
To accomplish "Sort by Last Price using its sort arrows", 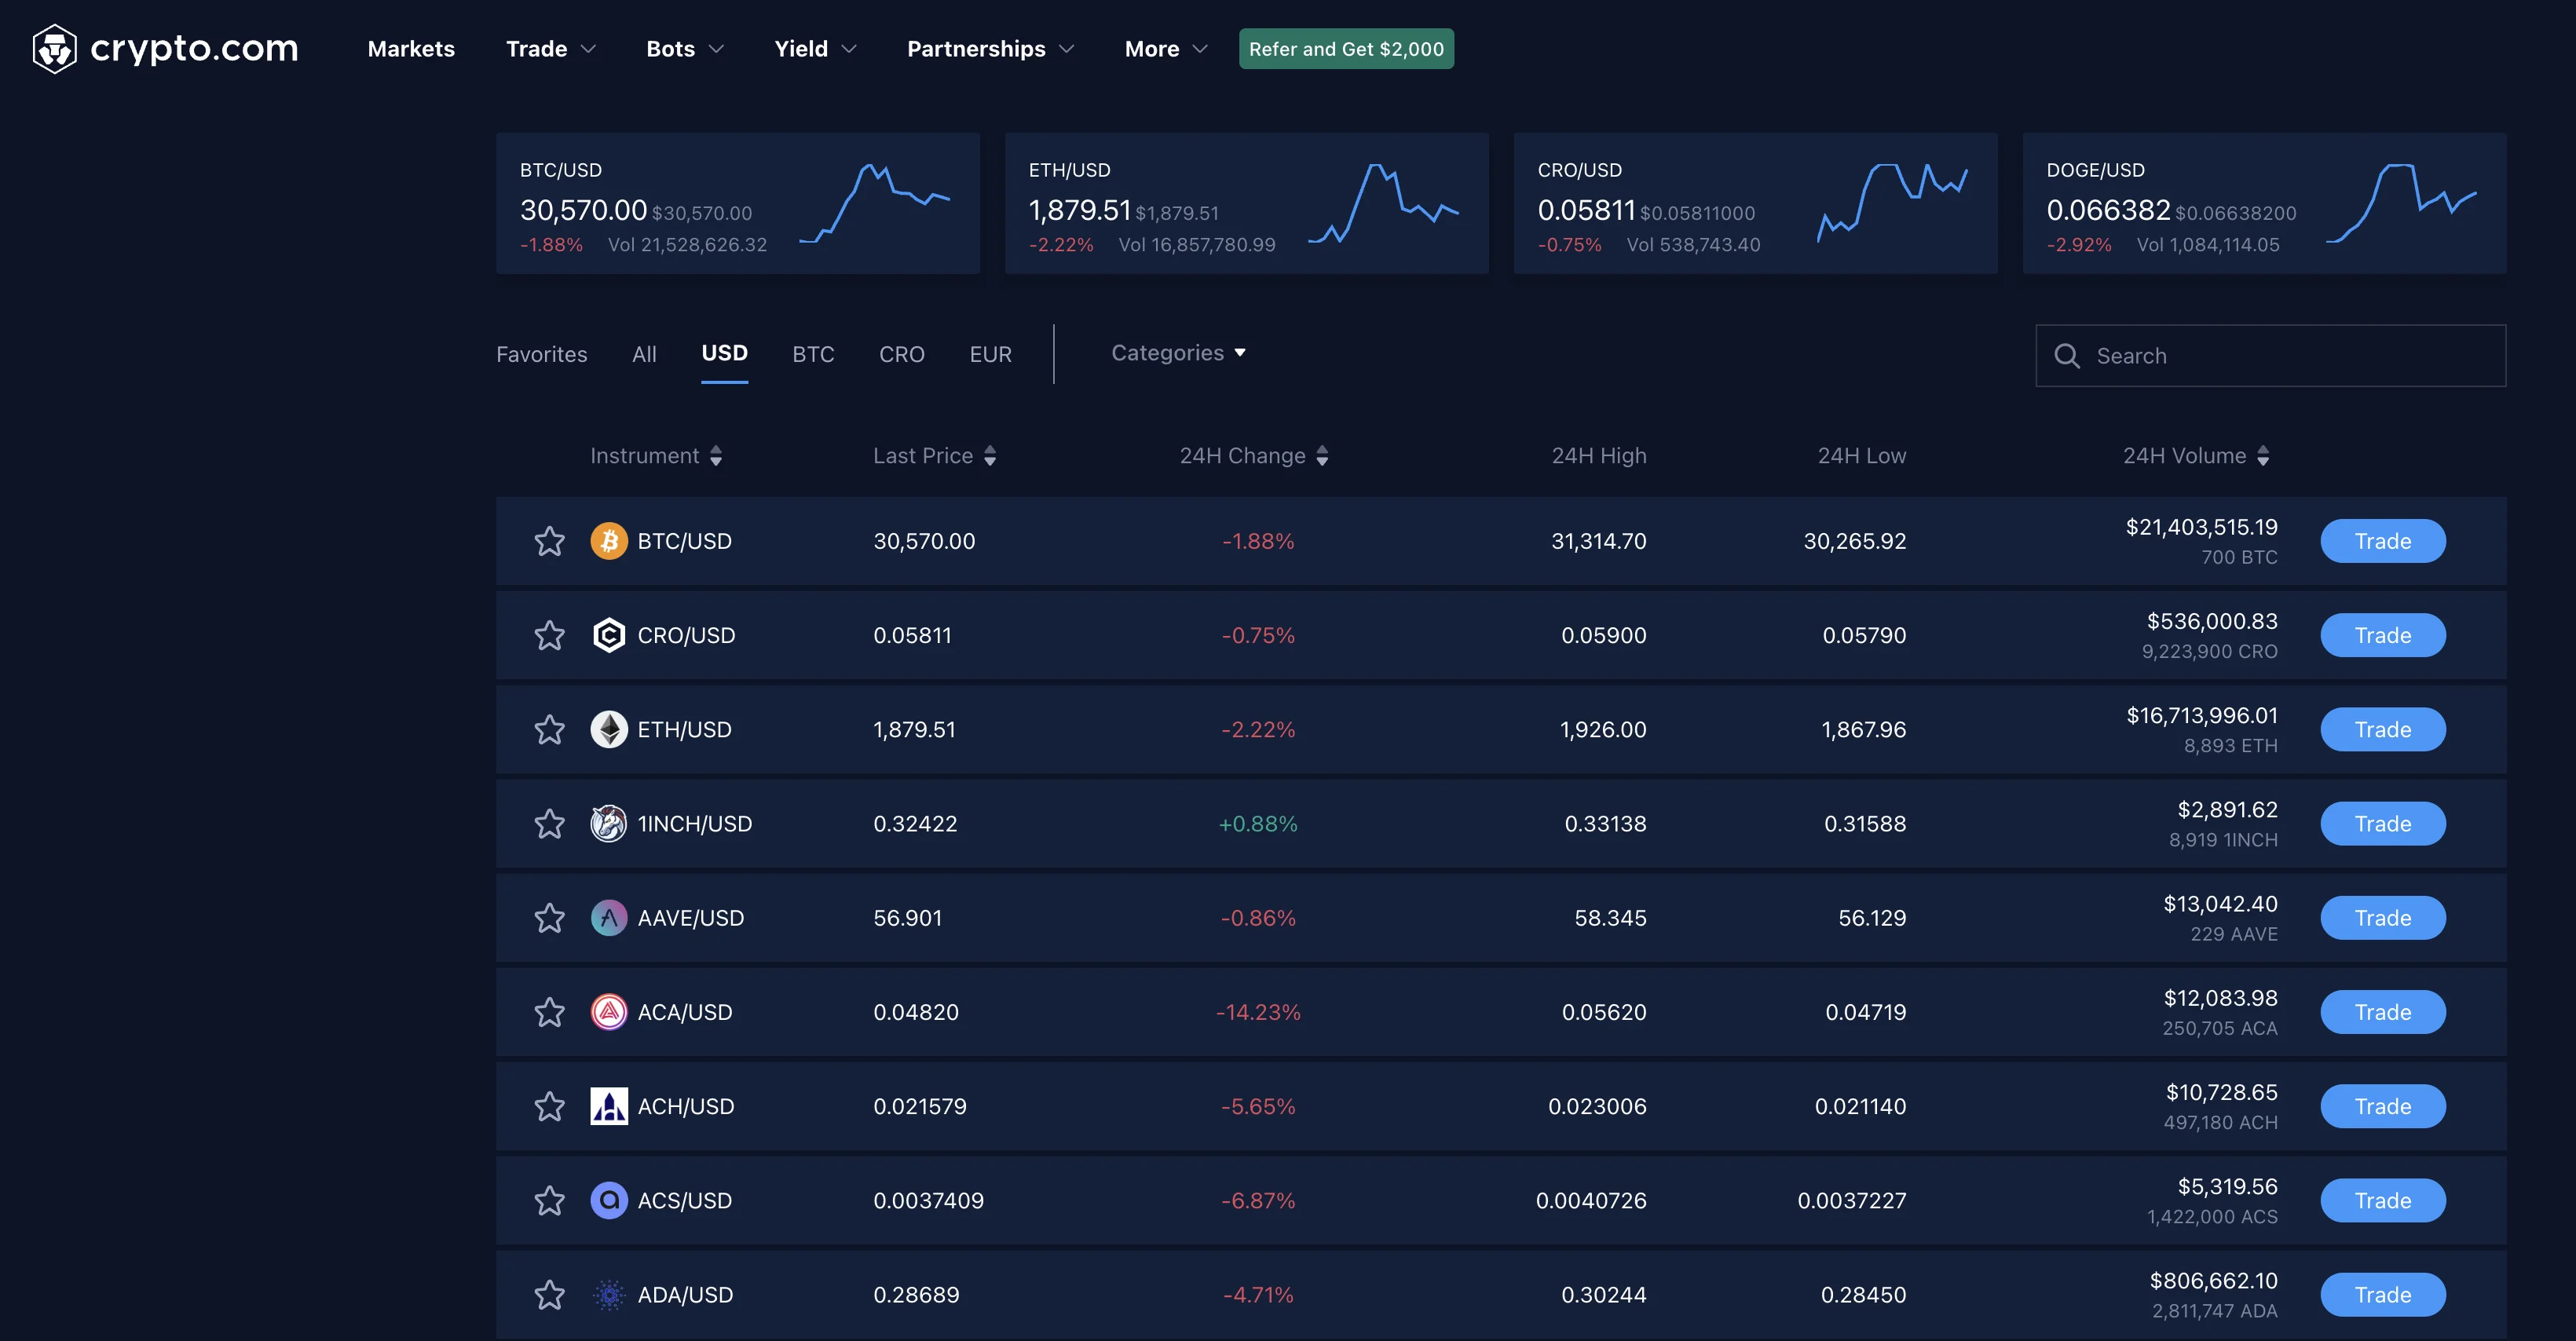I will pyautogui.click(x=990, y=456).
